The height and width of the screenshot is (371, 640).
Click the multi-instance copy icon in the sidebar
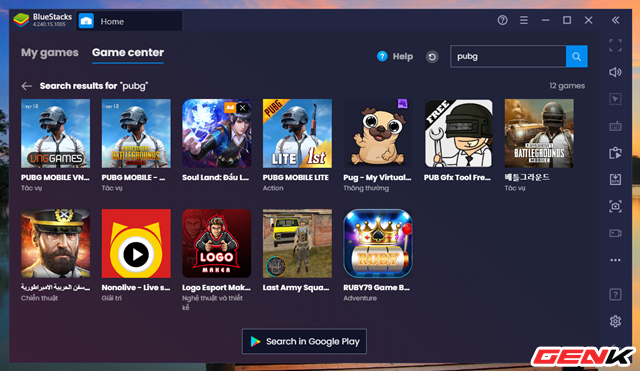click(615, 153)
